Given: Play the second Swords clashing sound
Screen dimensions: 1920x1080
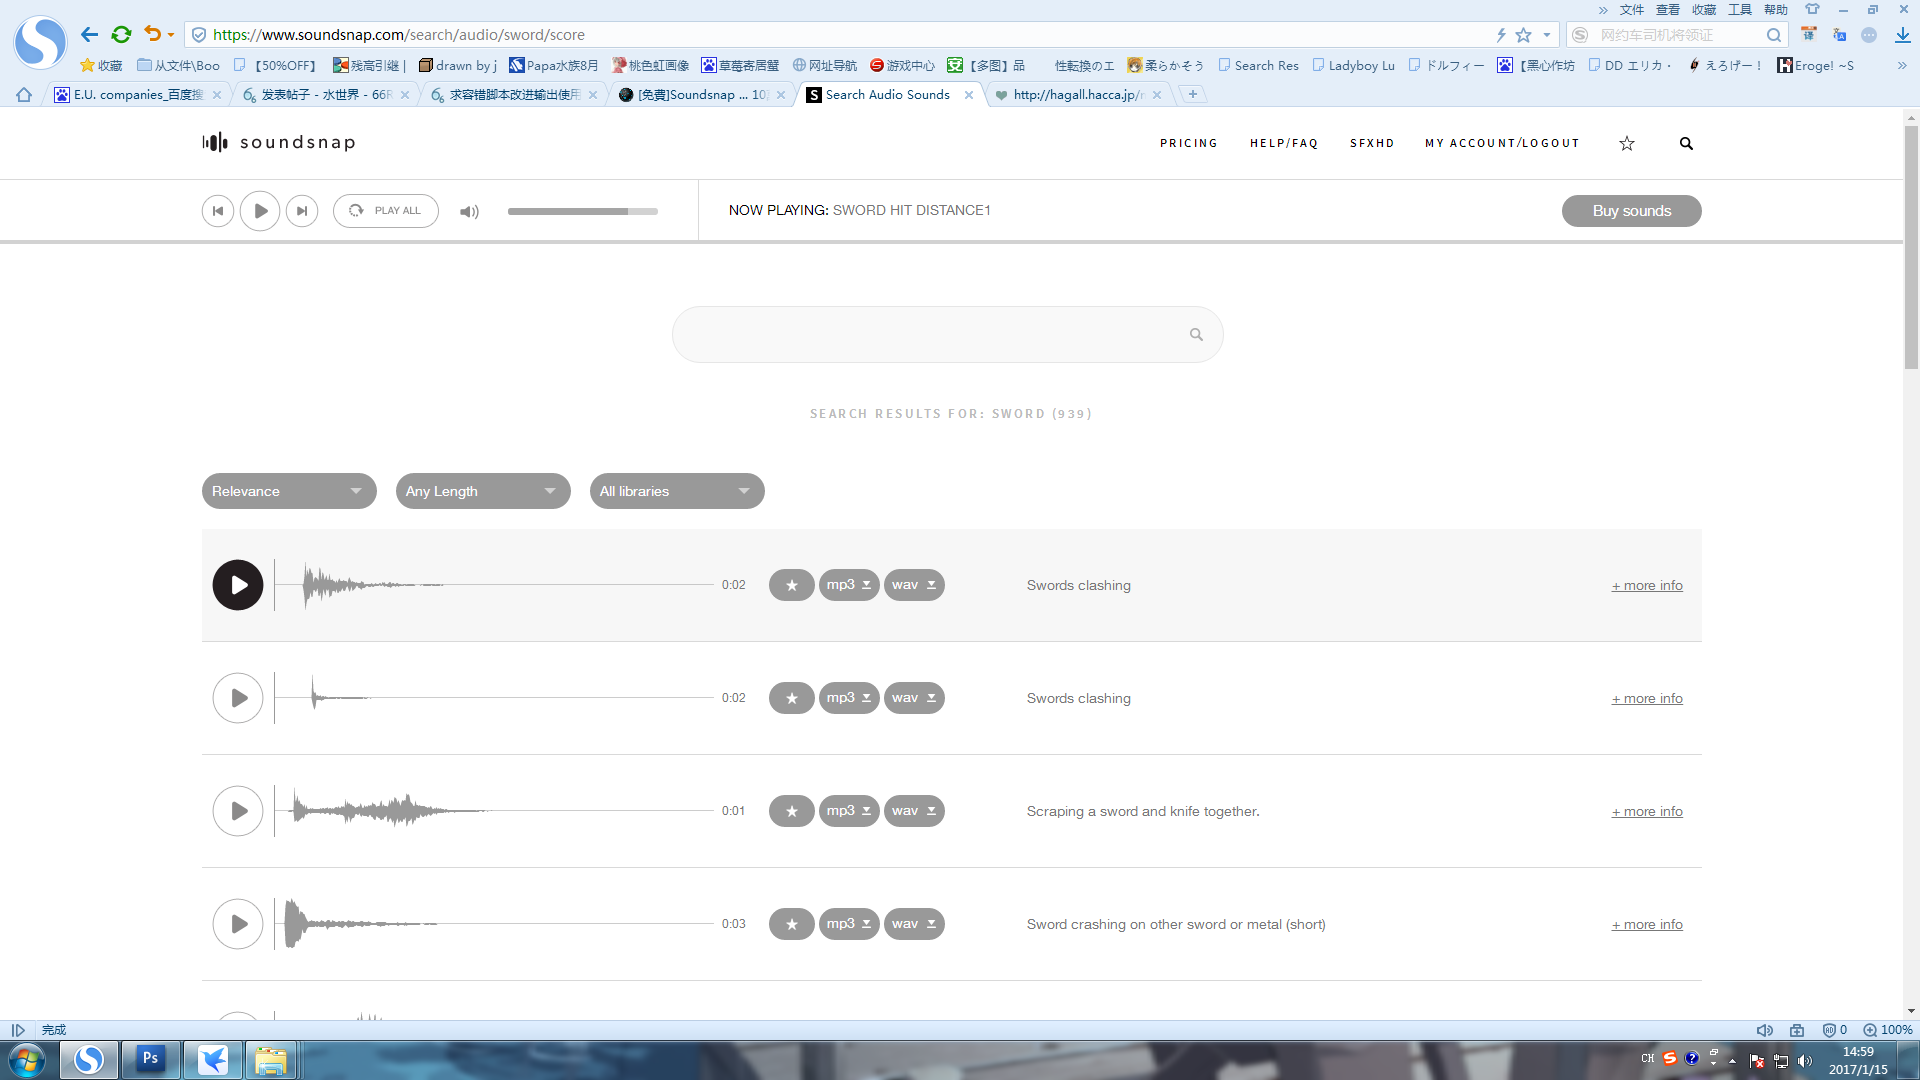Looking at the screenshot, I should (x=238, y=698).
